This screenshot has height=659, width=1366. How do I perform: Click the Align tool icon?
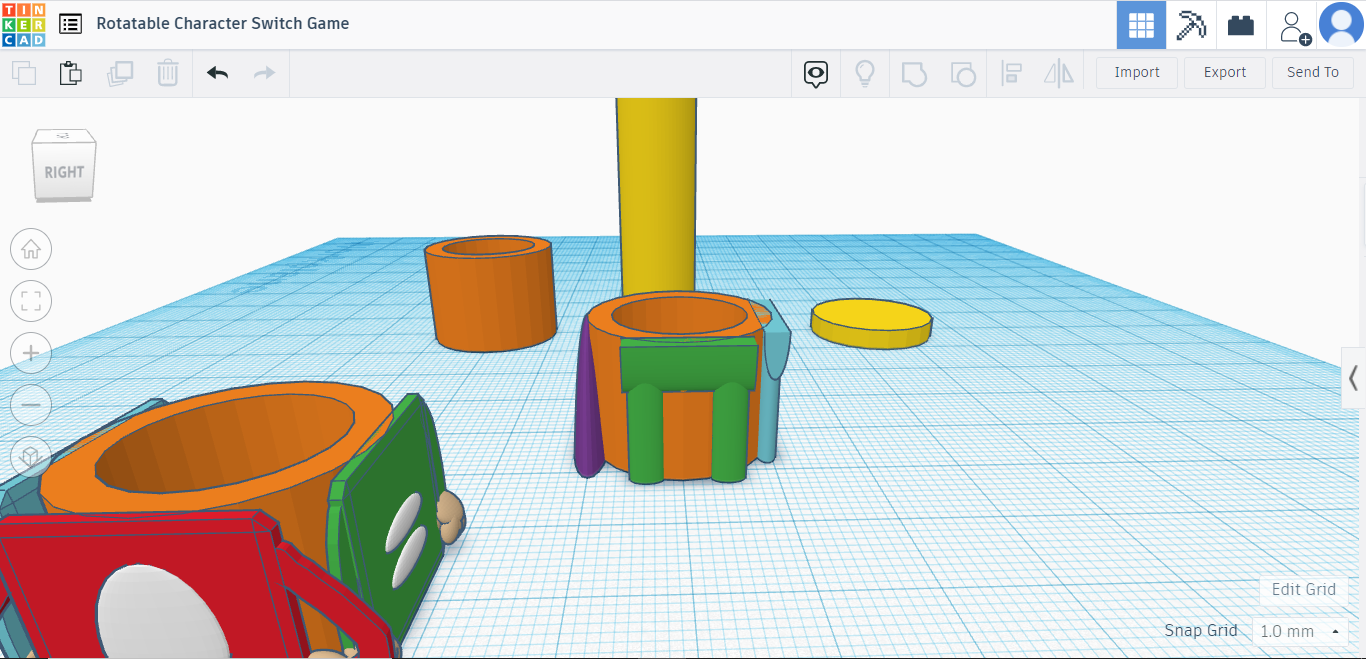(1011, 73)
